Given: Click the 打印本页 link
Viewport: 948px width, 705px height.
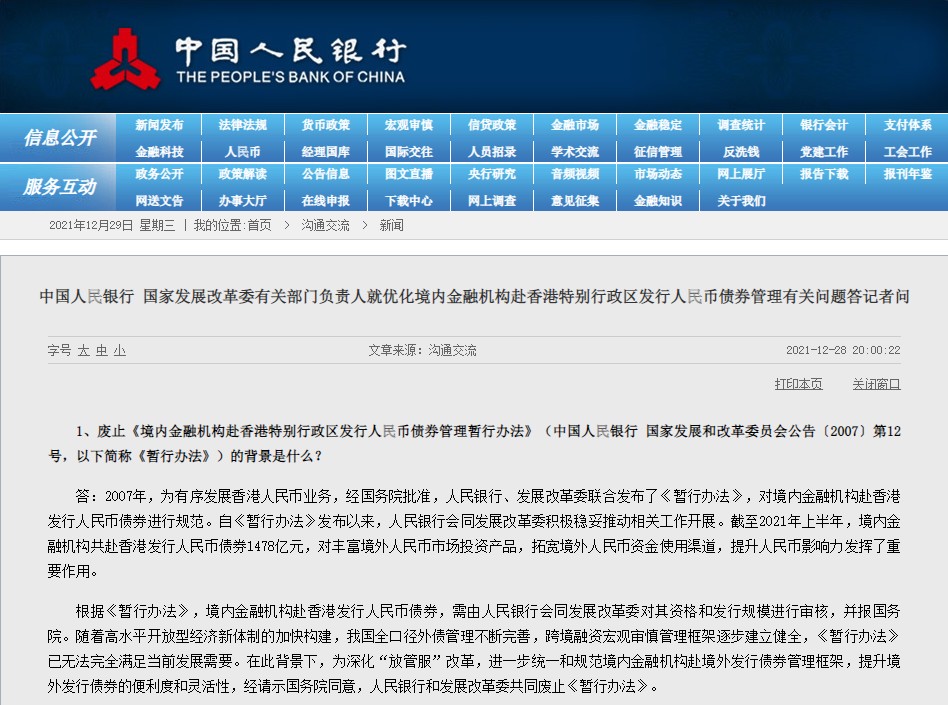Looking at the screenshot, I should point(799,384).
